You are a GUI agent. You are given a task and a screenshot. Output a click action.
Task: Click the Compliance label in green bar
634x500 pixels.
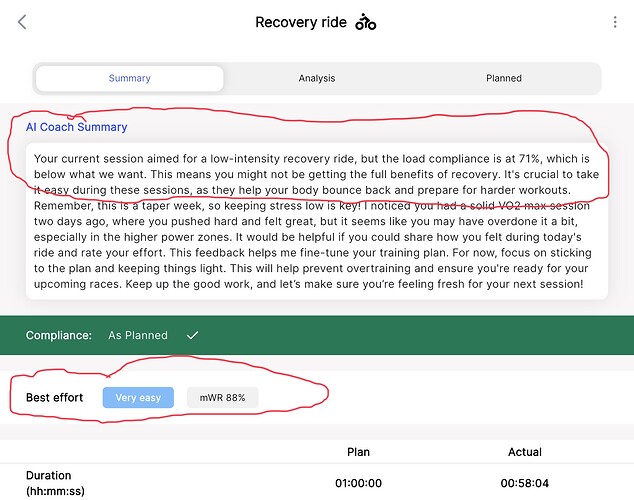coord(59,335)
